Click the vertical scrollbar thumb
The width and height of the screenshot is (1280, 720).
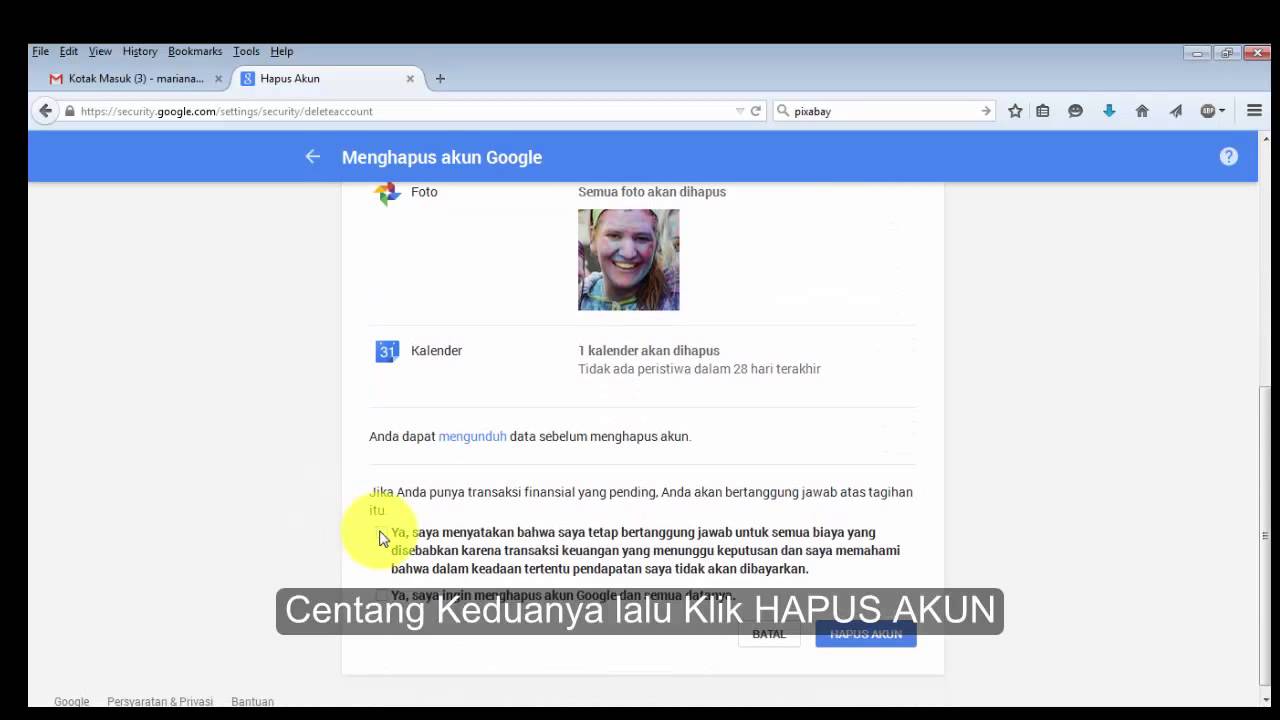1266,538
